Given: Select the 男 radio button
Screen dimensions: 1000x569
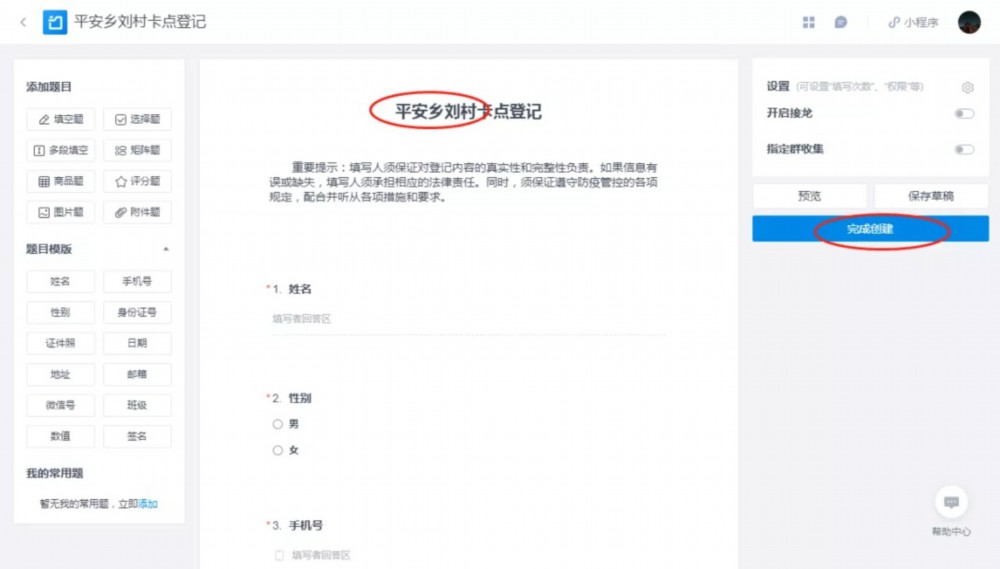Looking at the screenshot, I should coord(277,424).
